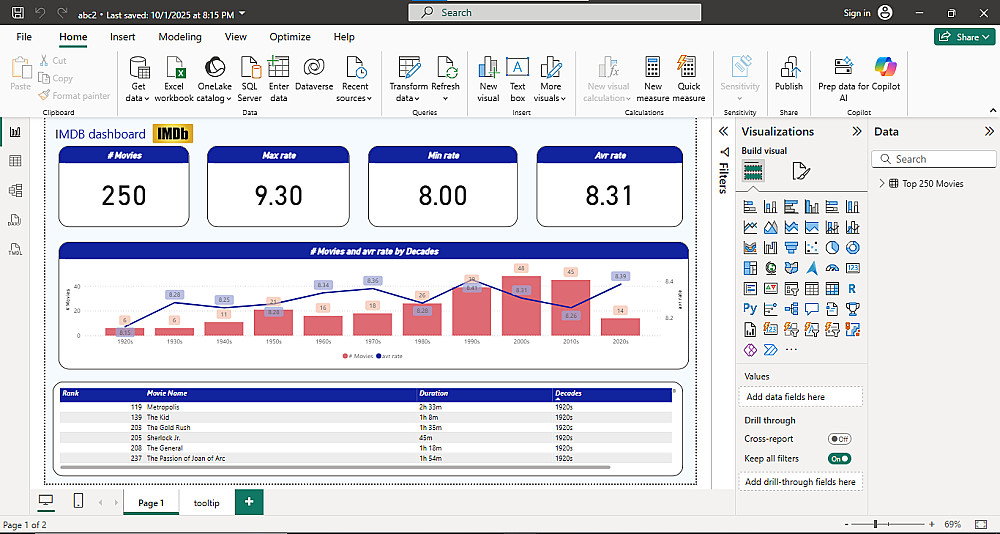Screen dimensions: 1000x534
Task: Adjust the zoom slider in status bar
Action: click(x=876, y=524)
